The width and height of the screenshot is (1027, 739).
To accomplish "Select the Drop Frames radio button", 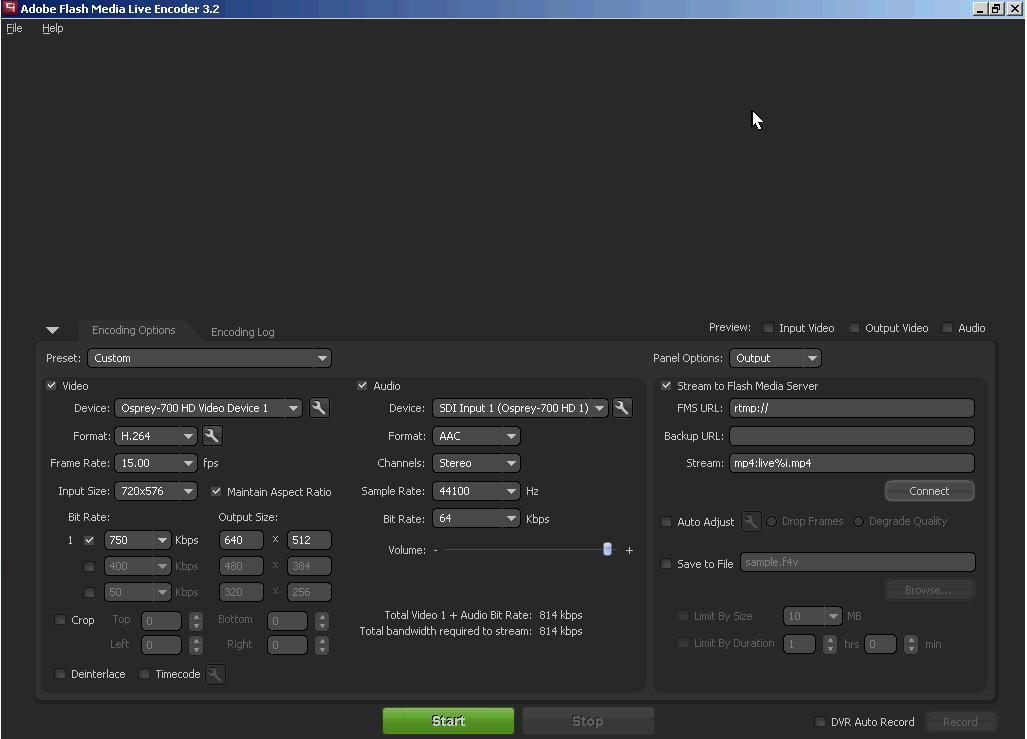I will (772, 521).
